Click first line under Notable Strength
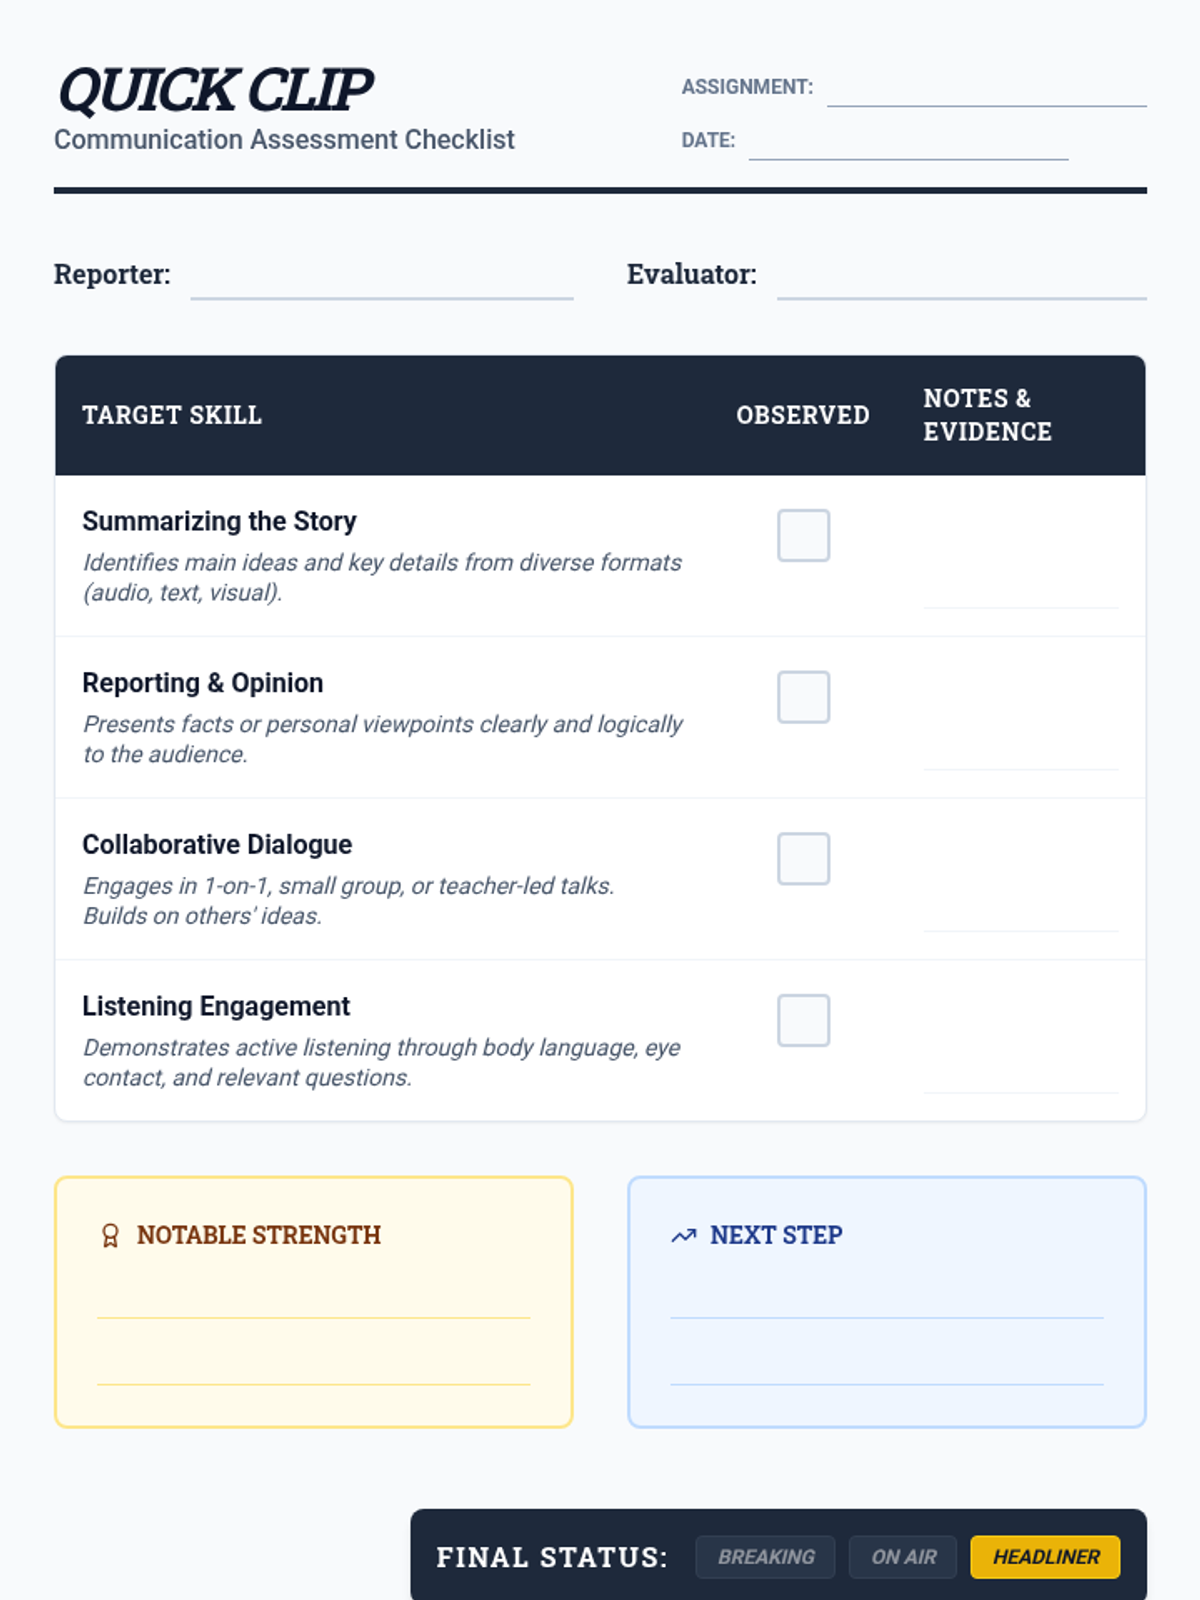 coord(313,1302)
